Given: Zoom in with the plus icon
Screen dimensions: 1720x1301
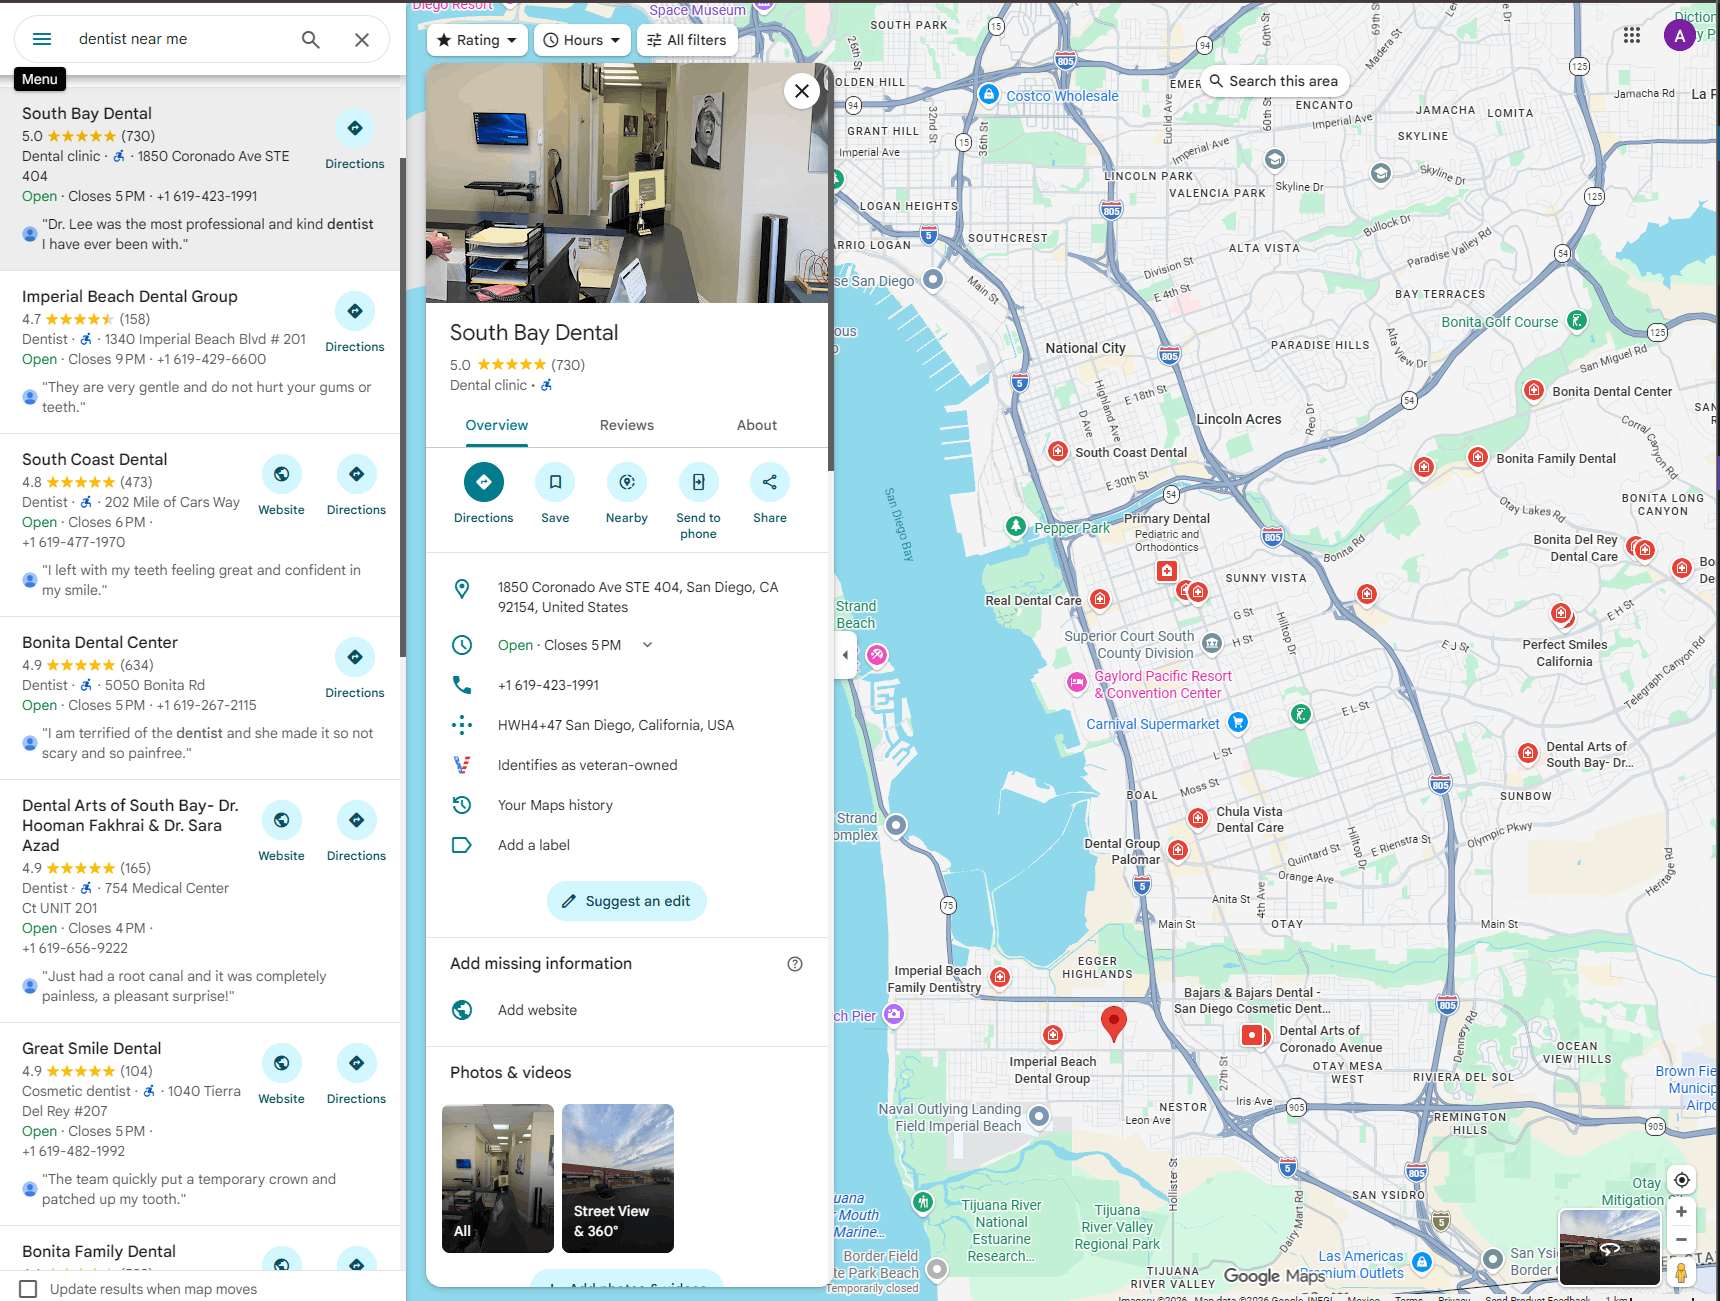Looking at the screenshot, I should pos(1682,1212).
